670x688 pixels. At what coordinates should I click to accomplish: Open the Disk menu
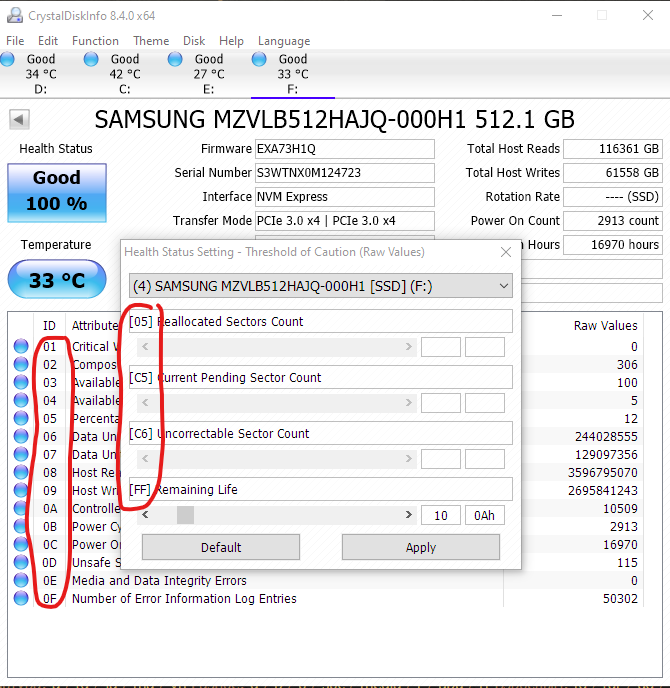click(194, 41)
